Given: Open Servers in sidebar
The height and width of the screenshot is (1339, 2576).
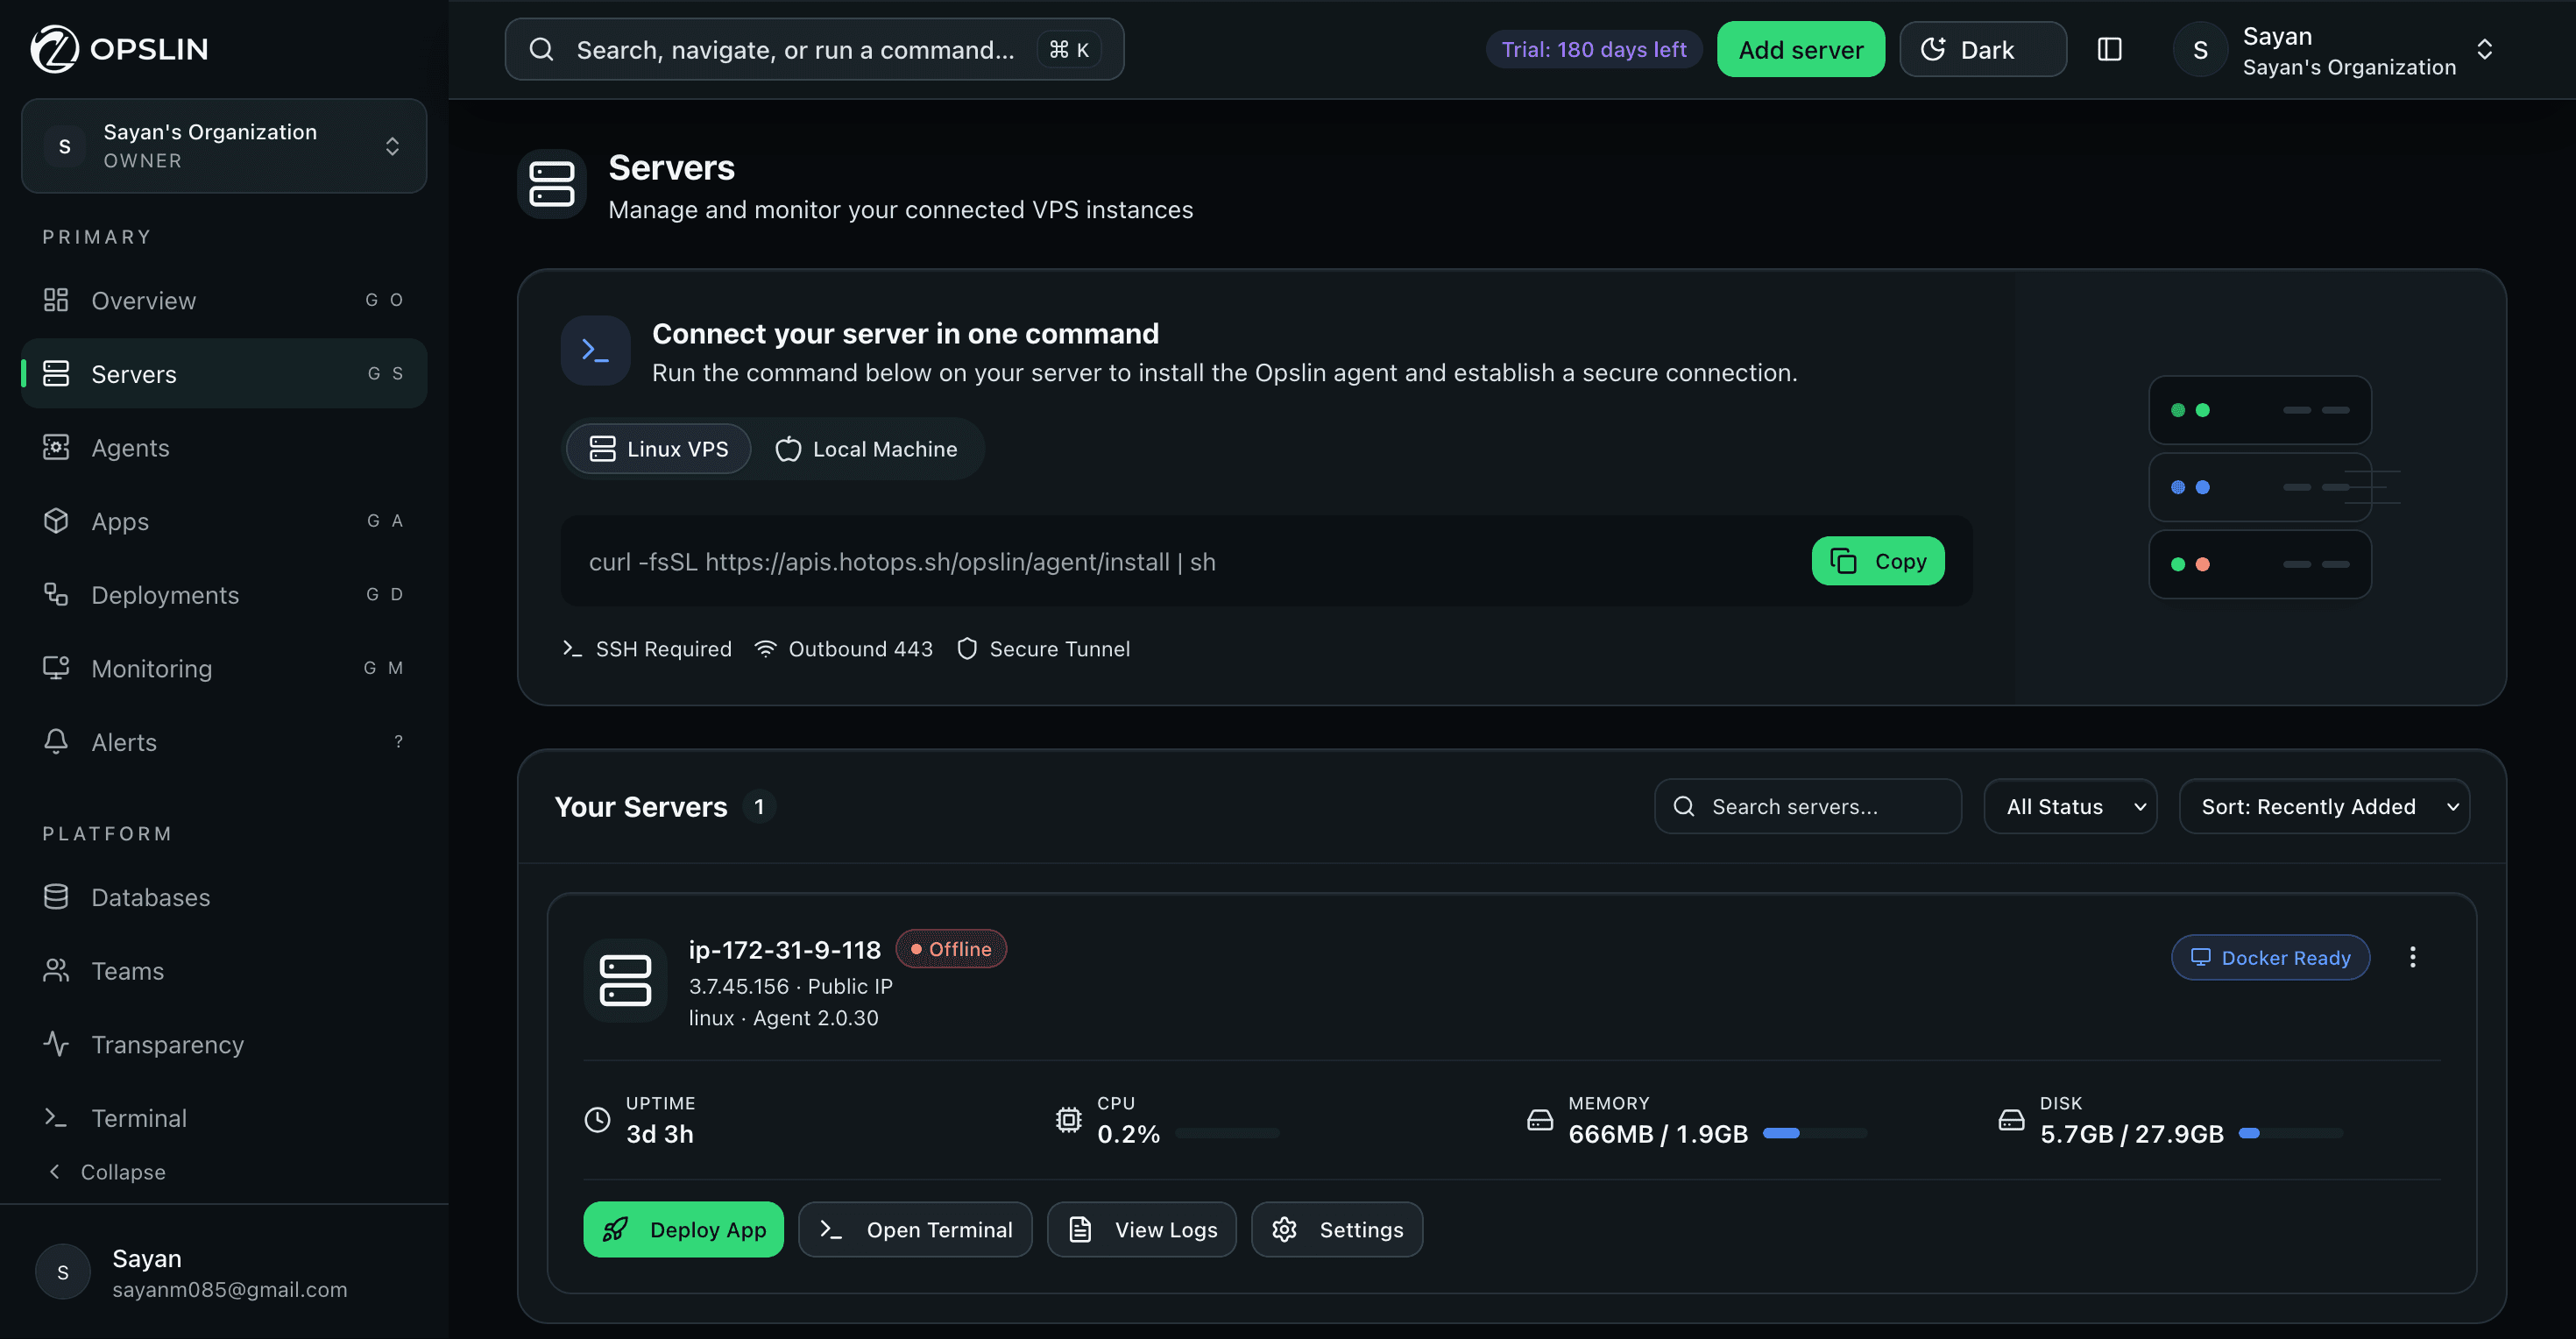Looking at the screenshot, I should (x=224, y=373).
